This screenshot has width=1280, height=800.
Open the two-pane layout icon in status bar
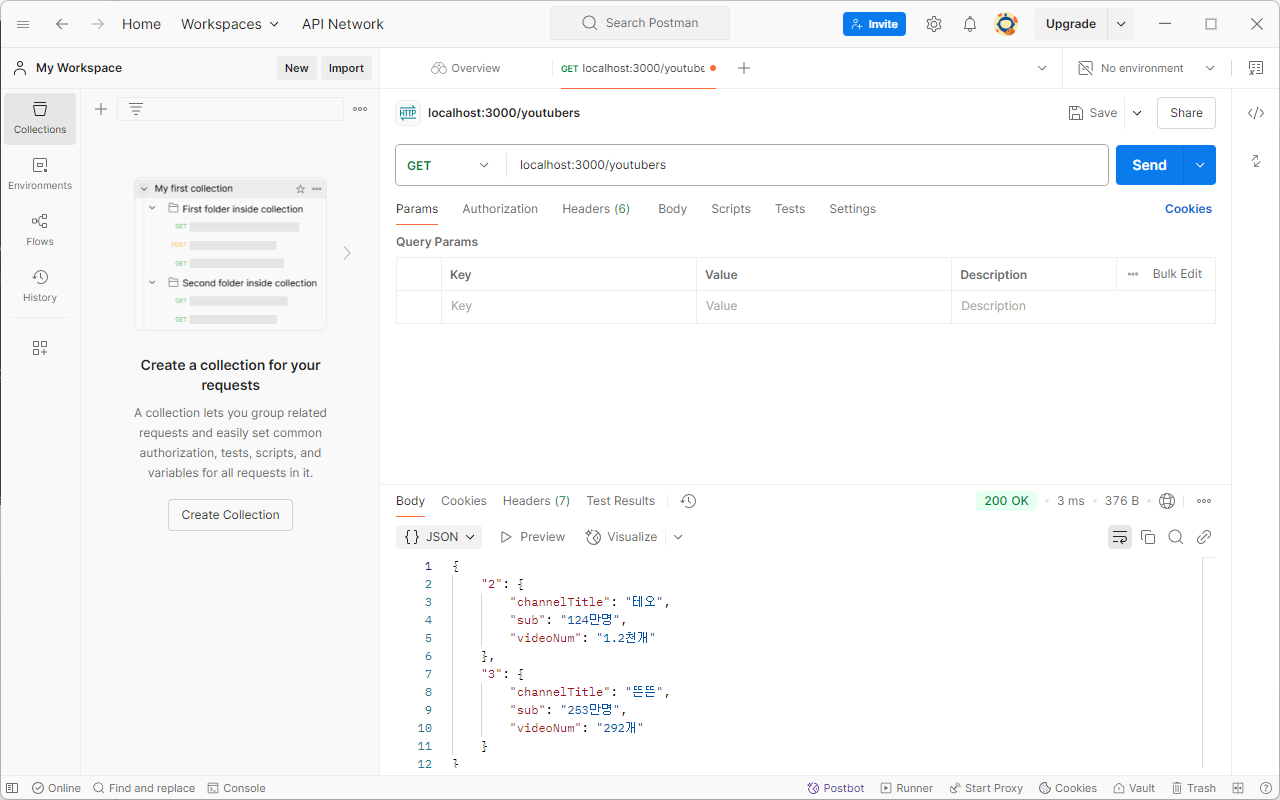coord(1238,788)
